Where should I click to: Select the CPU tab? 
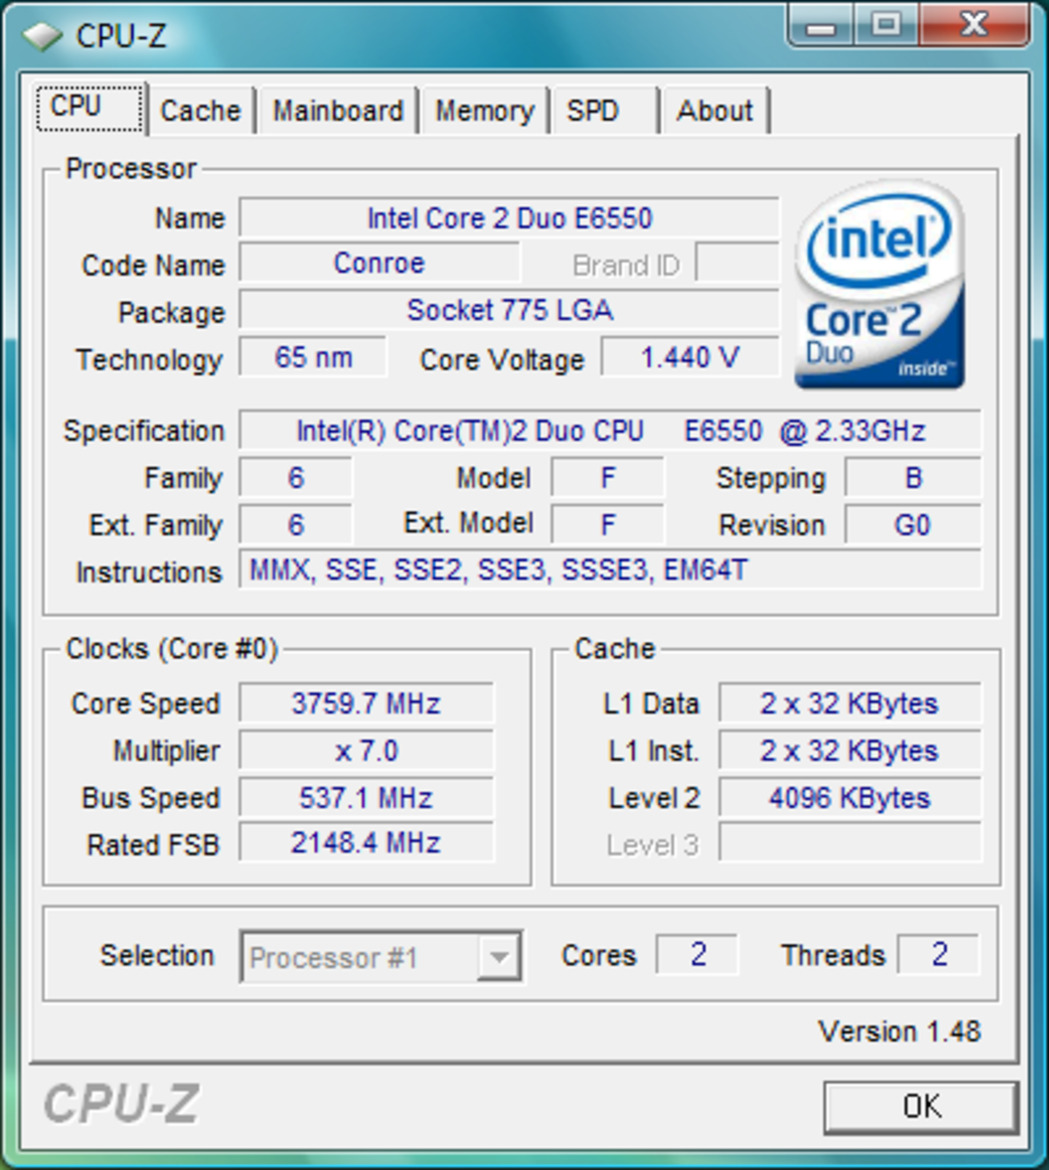(x=90, y=107)
